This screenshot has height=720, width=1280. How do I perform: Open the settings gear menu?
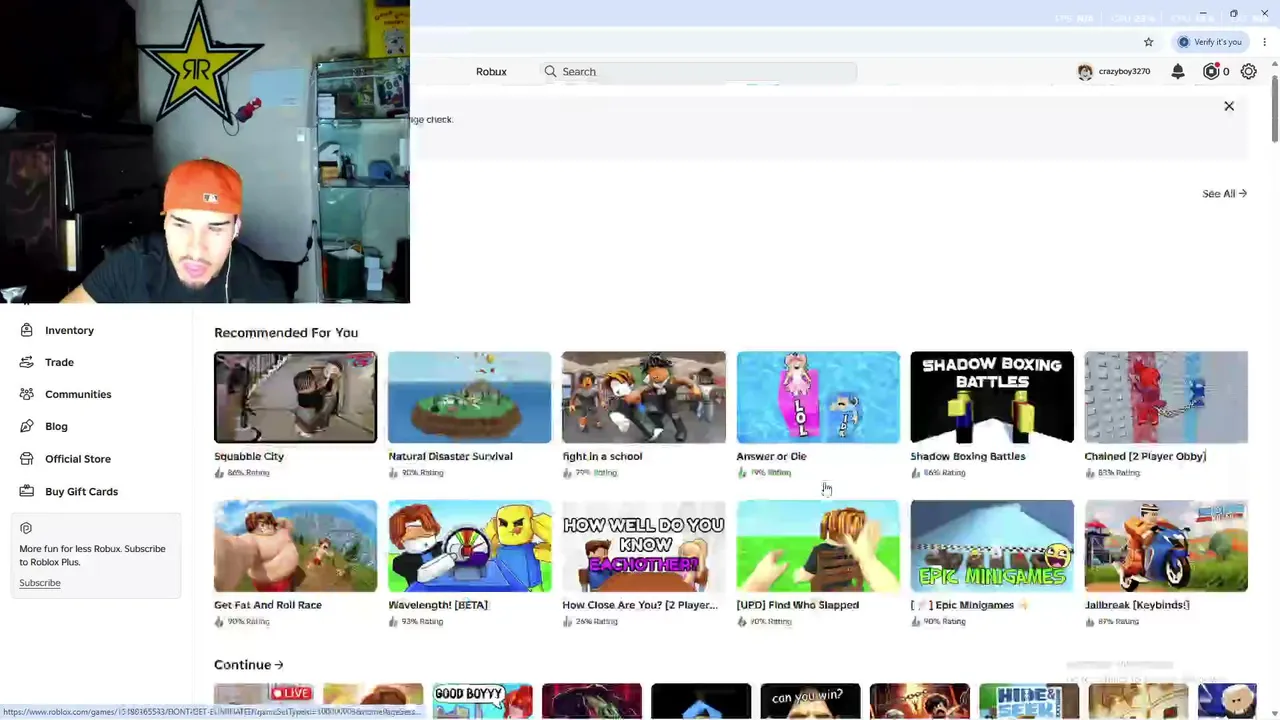(1249, 71)
